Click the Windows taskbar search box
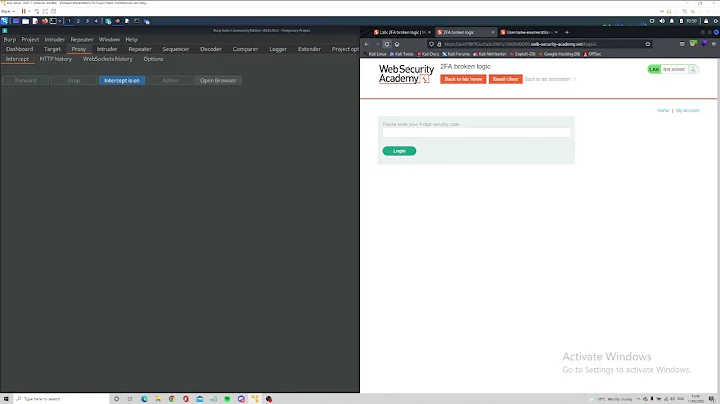Viewport: 720px width, 404px height. click(61, 399)
